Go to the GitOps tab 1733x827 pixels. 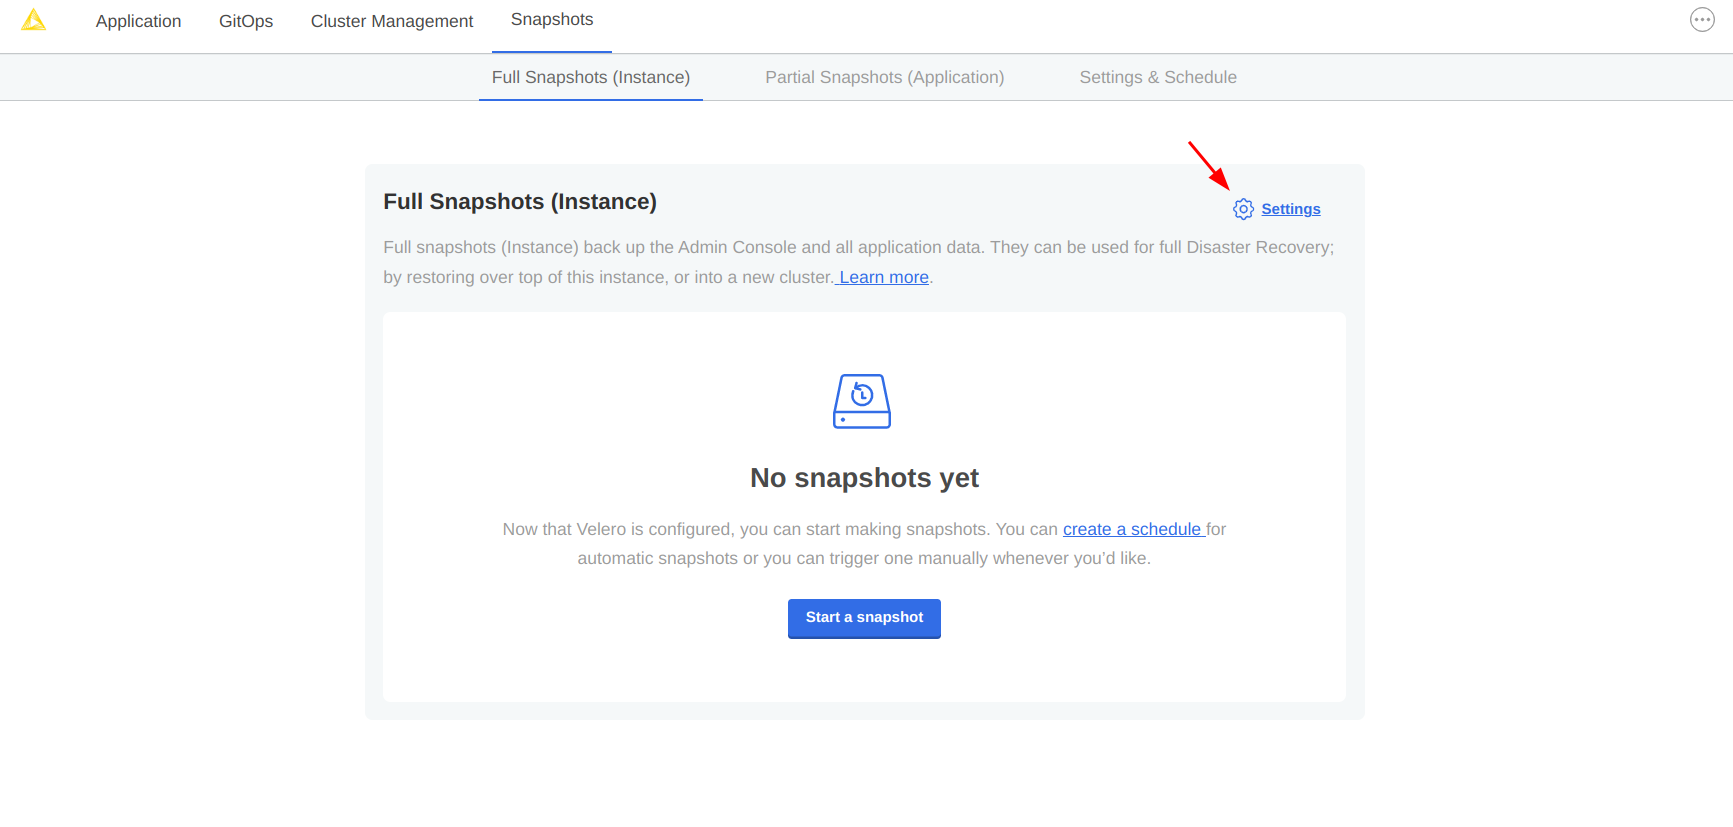246,21
